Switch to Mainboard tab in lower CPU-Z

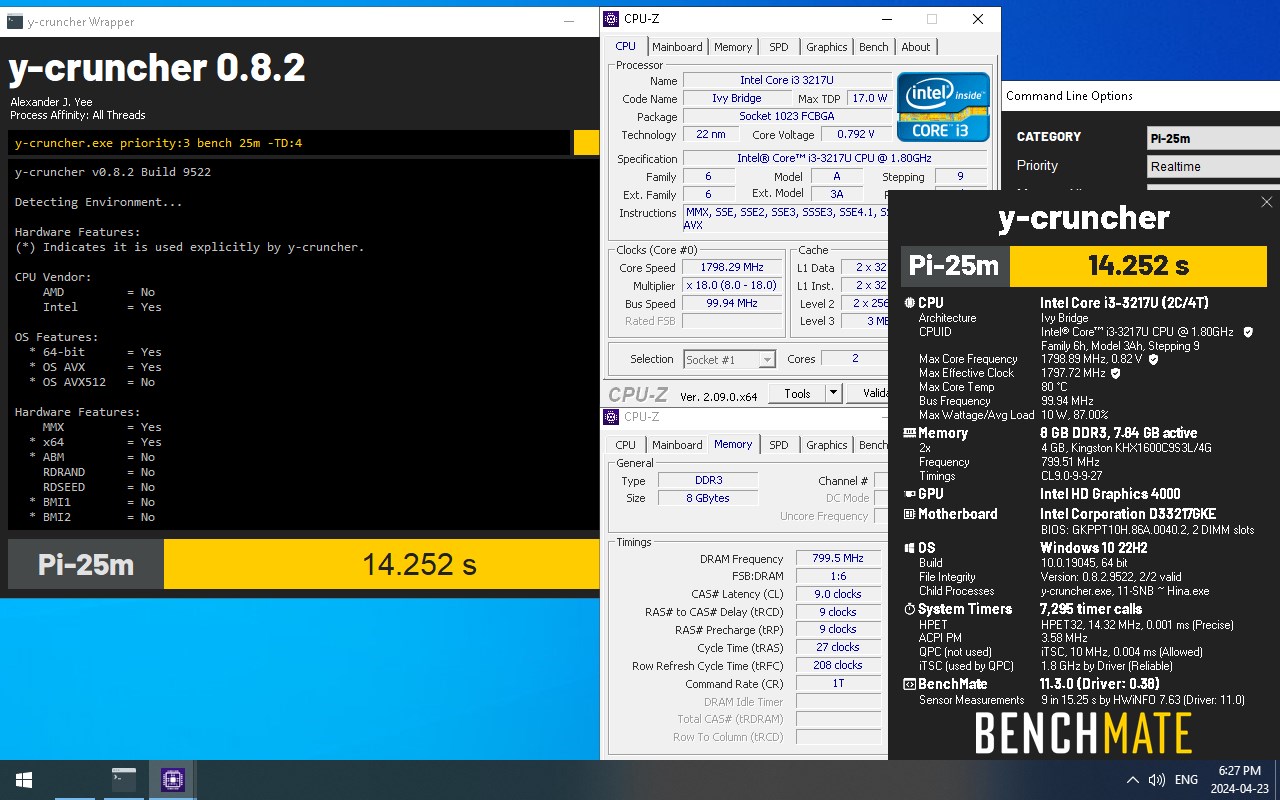pyautogui.click(x=677, y=445)
